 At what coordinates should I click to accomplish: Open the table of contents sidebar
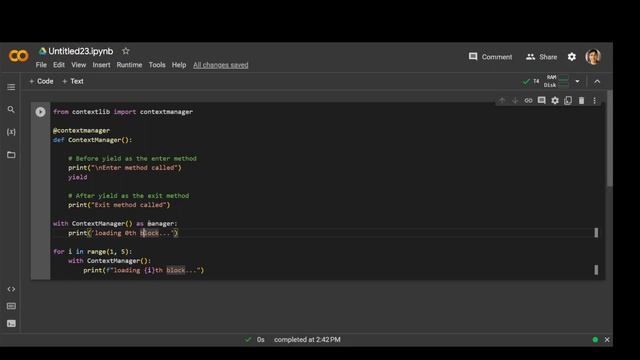tap(11, 87)
